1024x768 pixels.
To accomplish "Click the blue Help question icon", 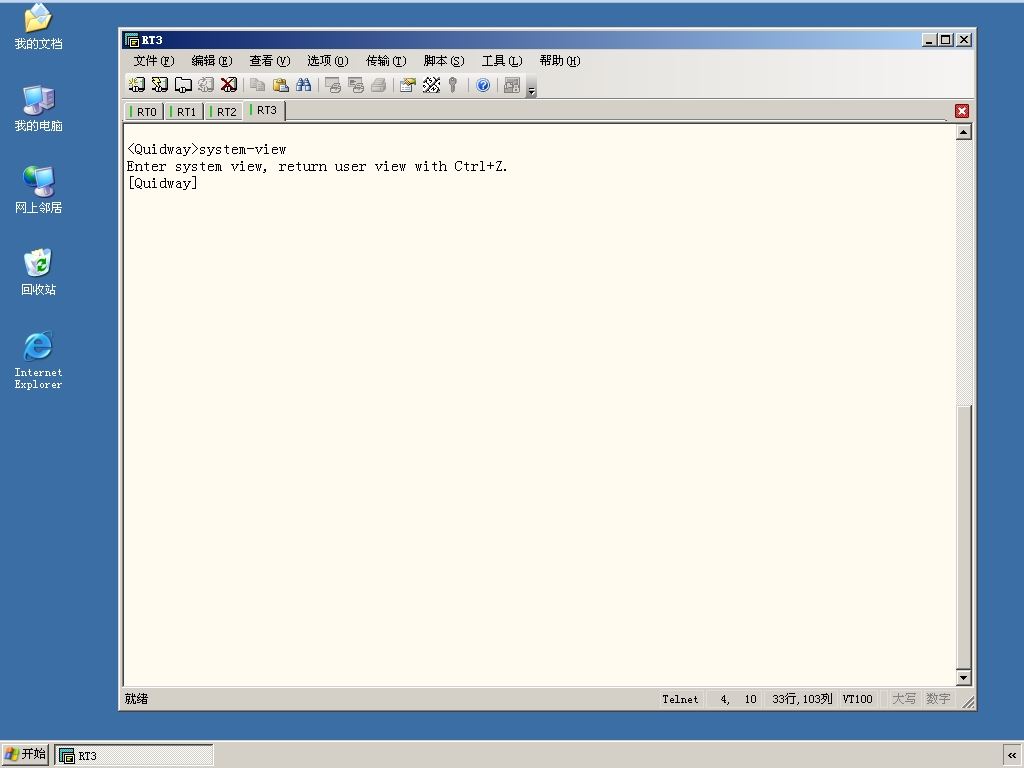I will tap(483, 85).
